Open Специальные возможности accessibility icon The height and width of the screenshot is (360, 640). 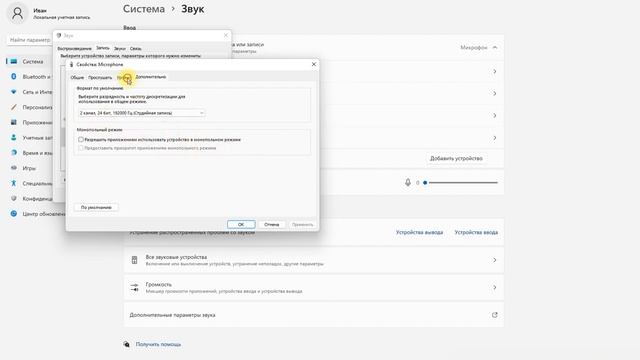(x=13, y=183)
